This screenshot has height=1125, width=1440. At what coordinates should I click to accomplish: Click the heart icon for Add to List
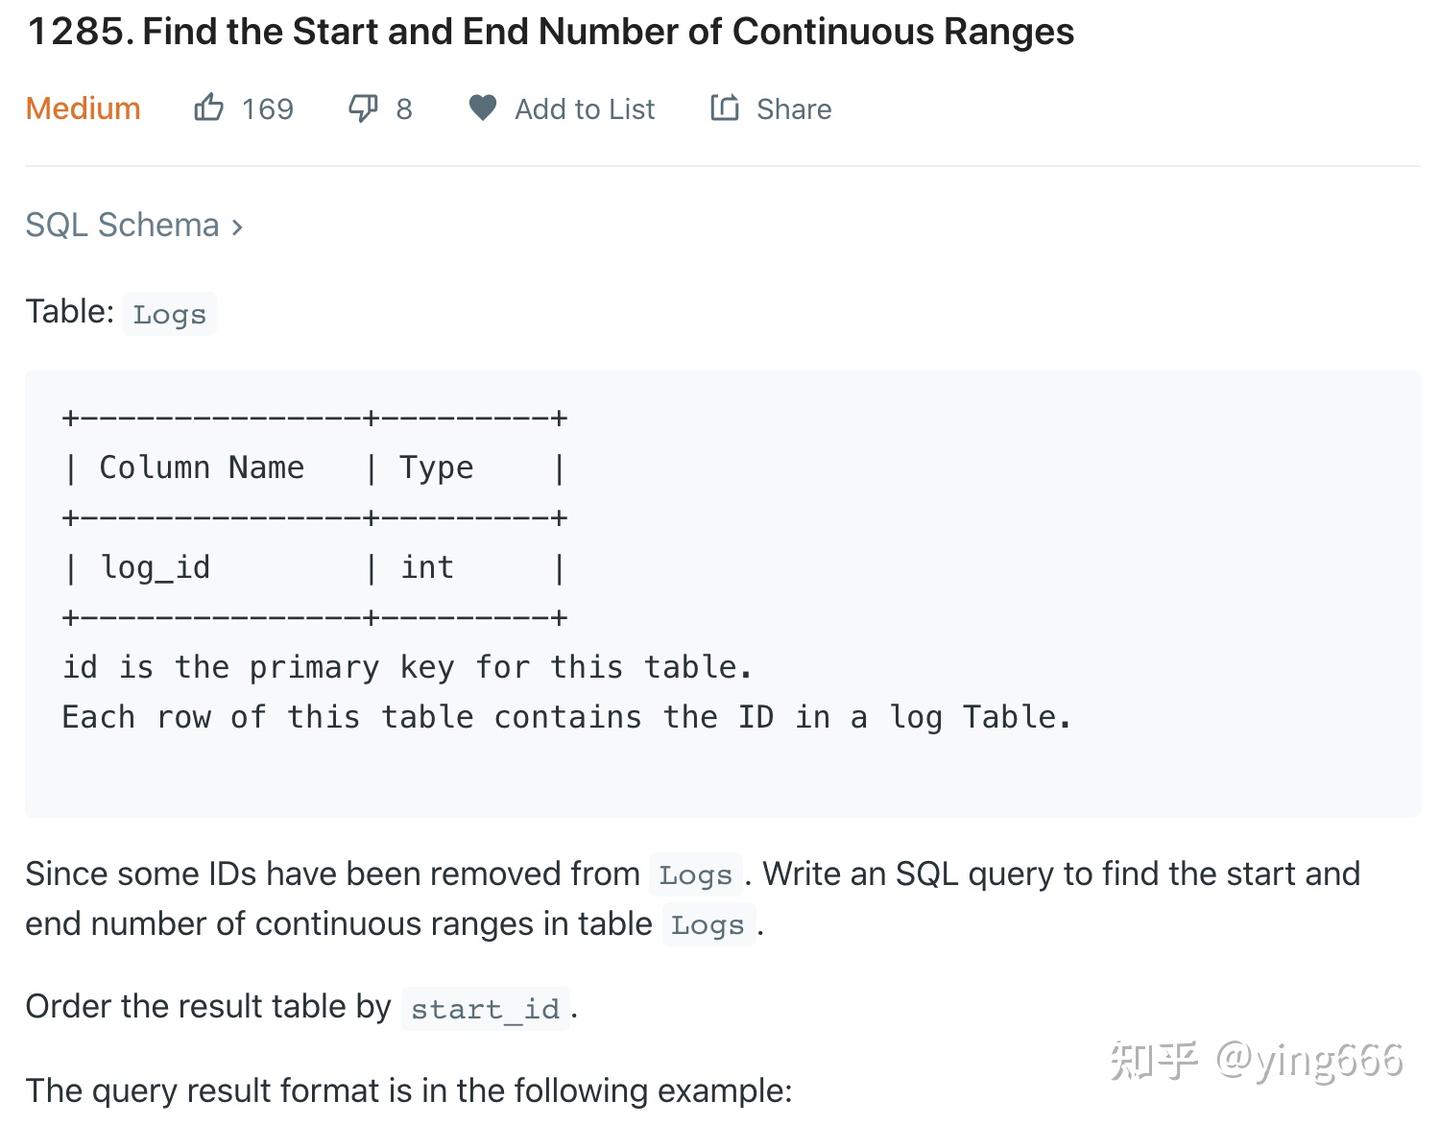pyautogui.click(x=482, y=107)
